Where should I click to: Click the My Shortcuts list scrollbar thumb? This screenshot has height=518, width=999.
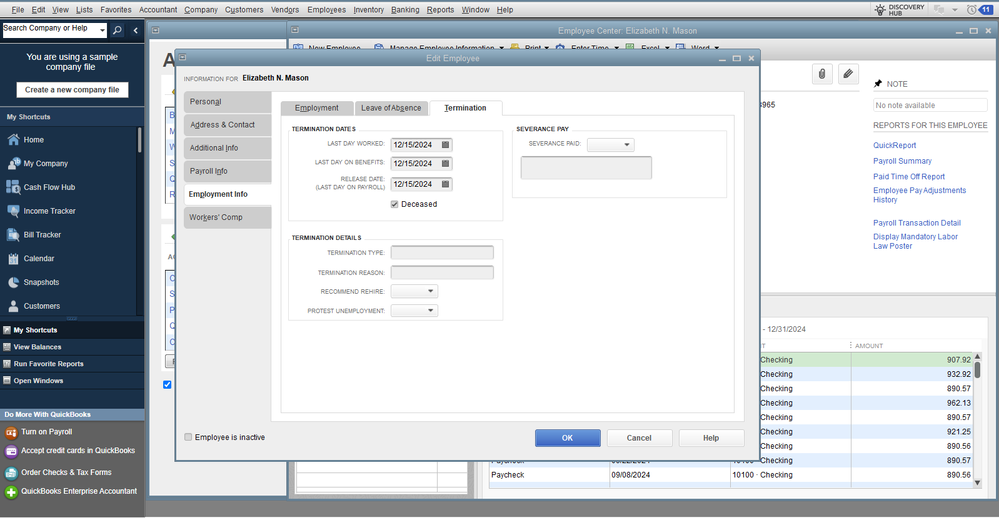(140, 140)
